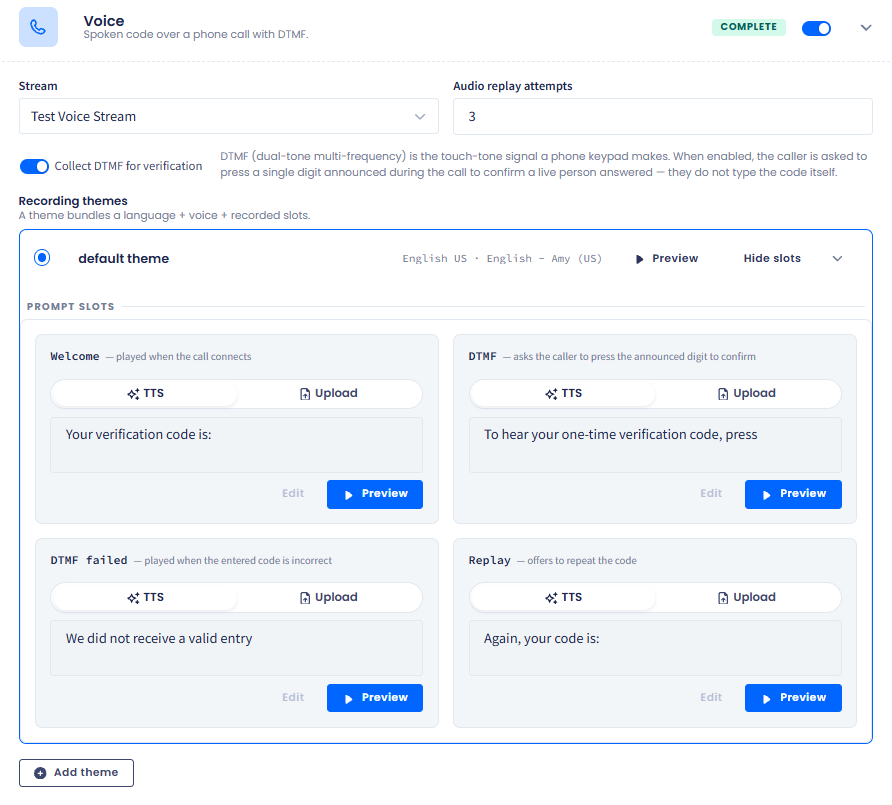Screen dimensions: 892x805
Task: Disable the Voice channel toggle
Action: tap(816, 28)
